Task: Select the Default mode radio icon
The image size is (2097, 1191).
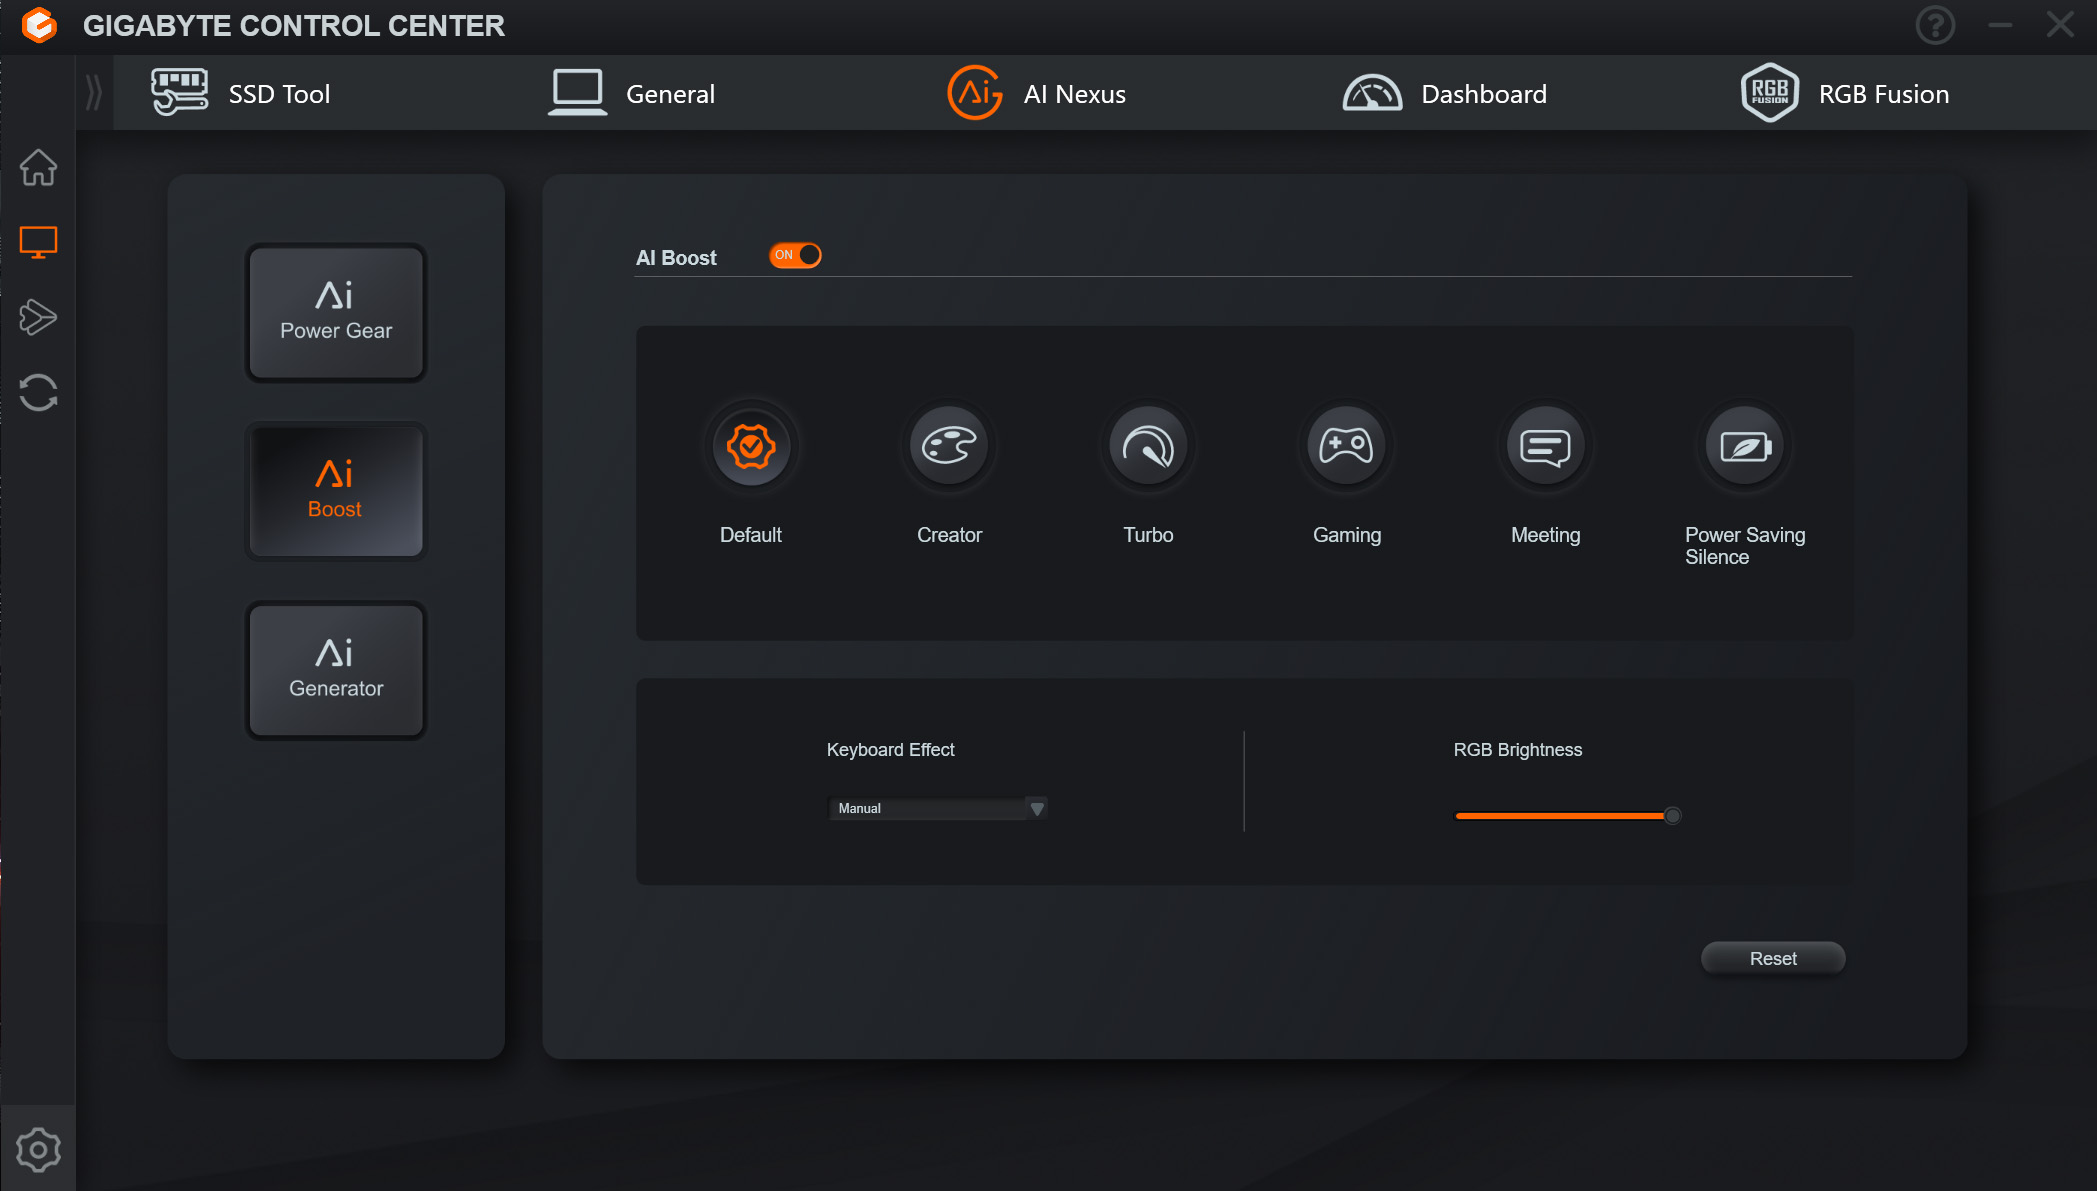Action: point(751,446)
